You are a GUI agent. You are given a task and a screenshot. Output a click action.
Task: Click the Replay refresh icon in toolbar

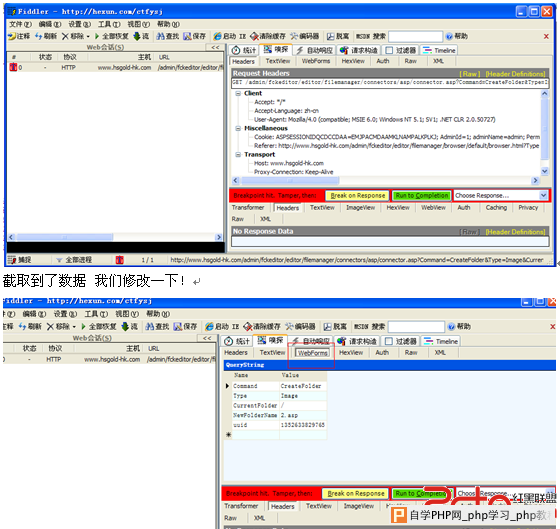point(39,36)
